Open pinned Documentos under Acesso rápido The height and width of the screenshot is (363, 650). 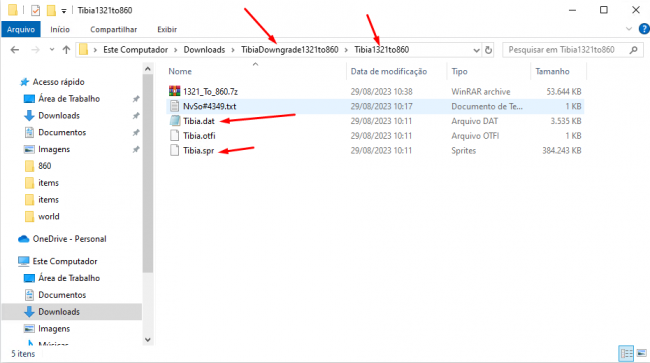click(62, 133)
